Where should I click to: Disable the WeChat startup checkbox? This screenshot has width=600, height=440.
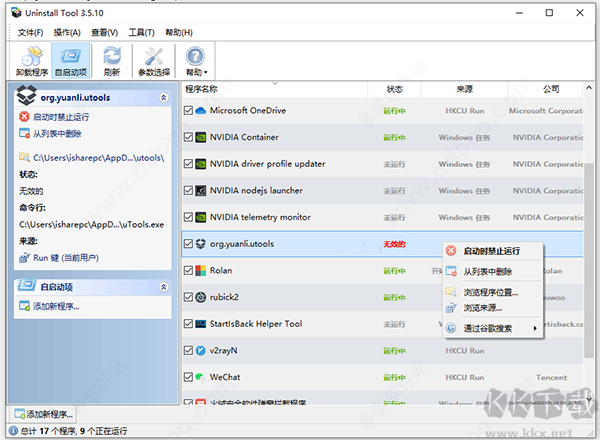(188, 377)
